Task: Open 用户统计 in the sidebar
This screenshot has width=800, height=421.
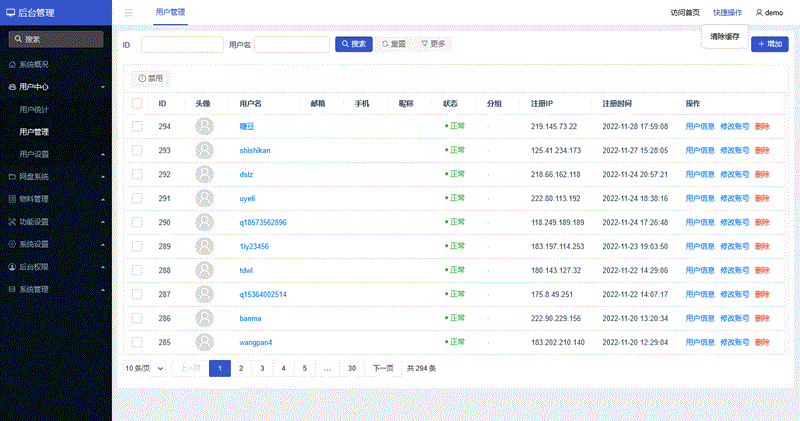Action: click(34, 109)
